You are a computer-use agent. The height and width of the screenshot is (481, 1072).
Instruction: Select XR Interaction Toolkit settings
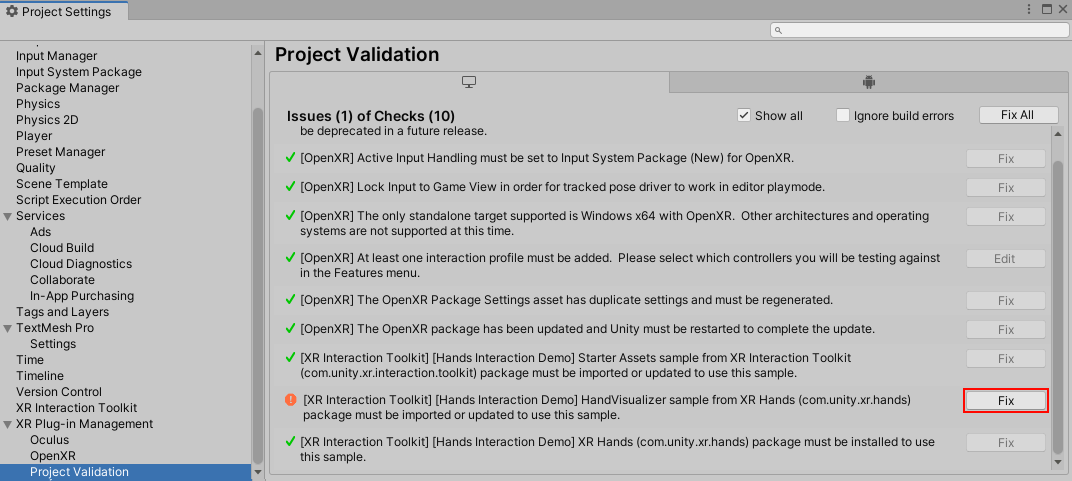point(76,408)
